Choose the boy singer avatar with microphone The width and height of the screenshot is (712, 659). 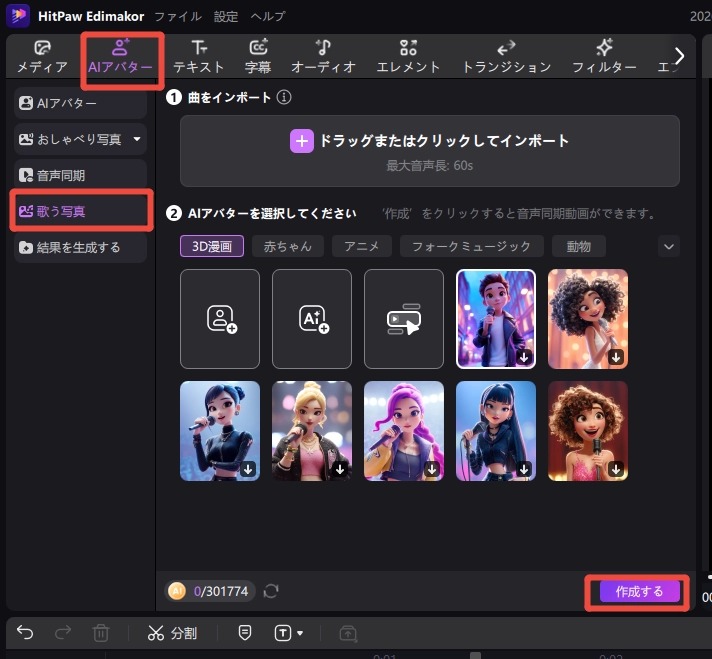[x=496, y=319]
